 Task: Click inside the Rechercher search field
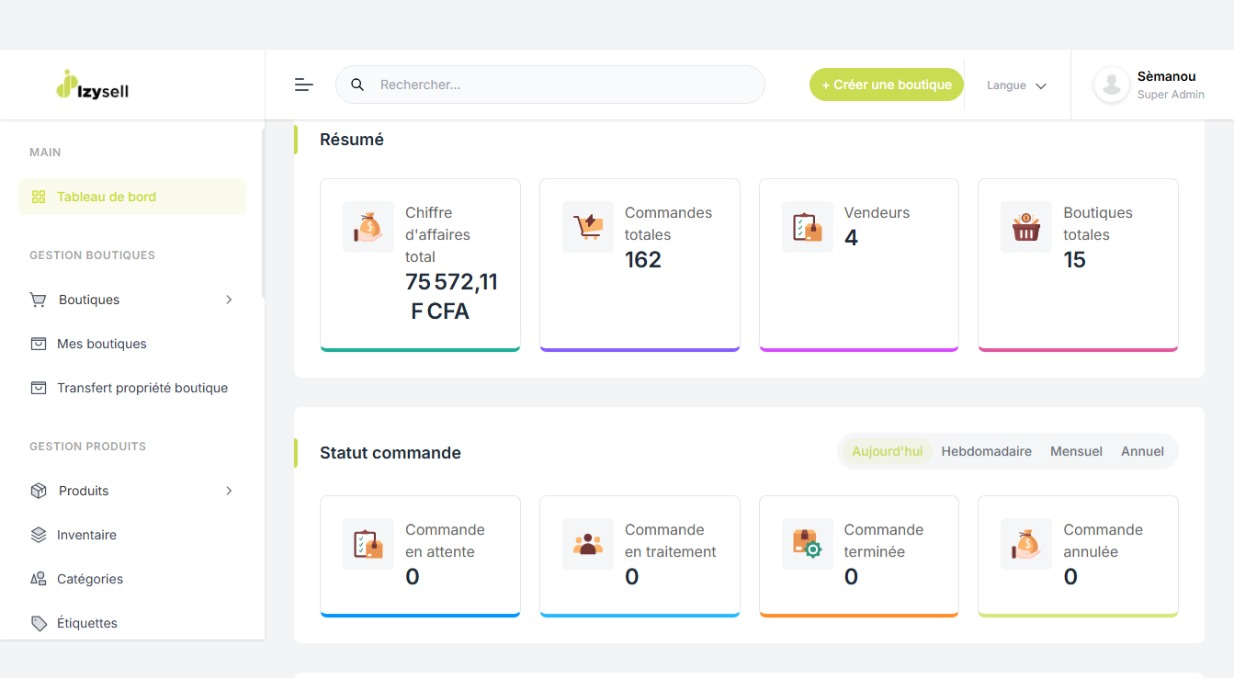click(550, 84)
